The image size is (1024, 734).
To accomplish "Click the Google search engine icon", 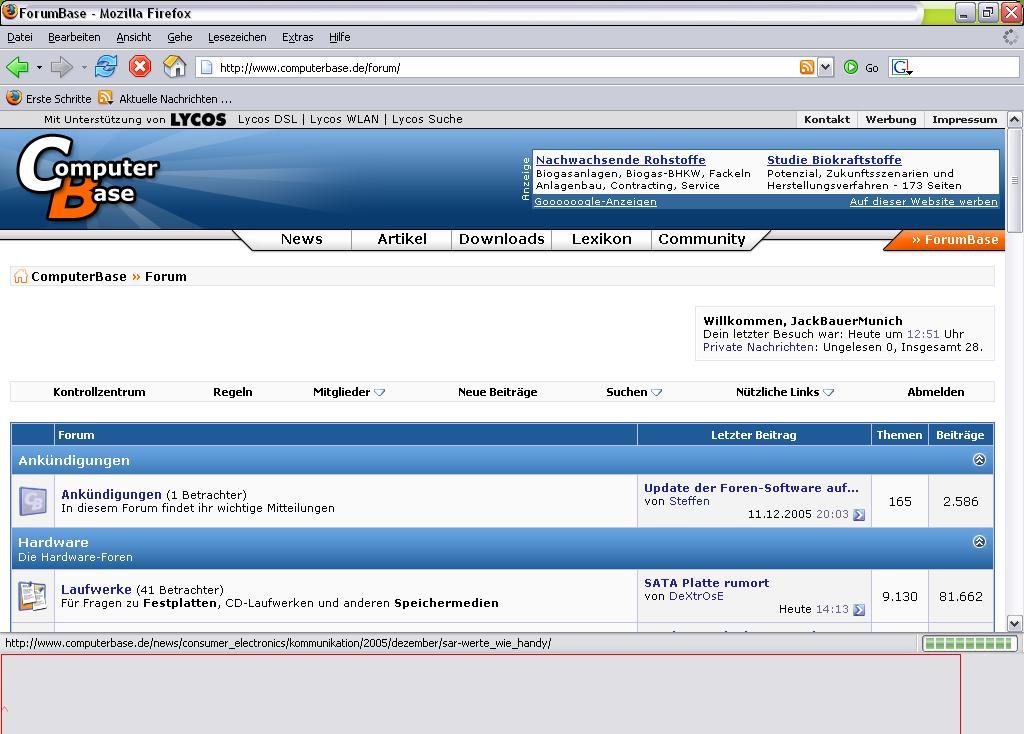I will click(x=901, y=67).
